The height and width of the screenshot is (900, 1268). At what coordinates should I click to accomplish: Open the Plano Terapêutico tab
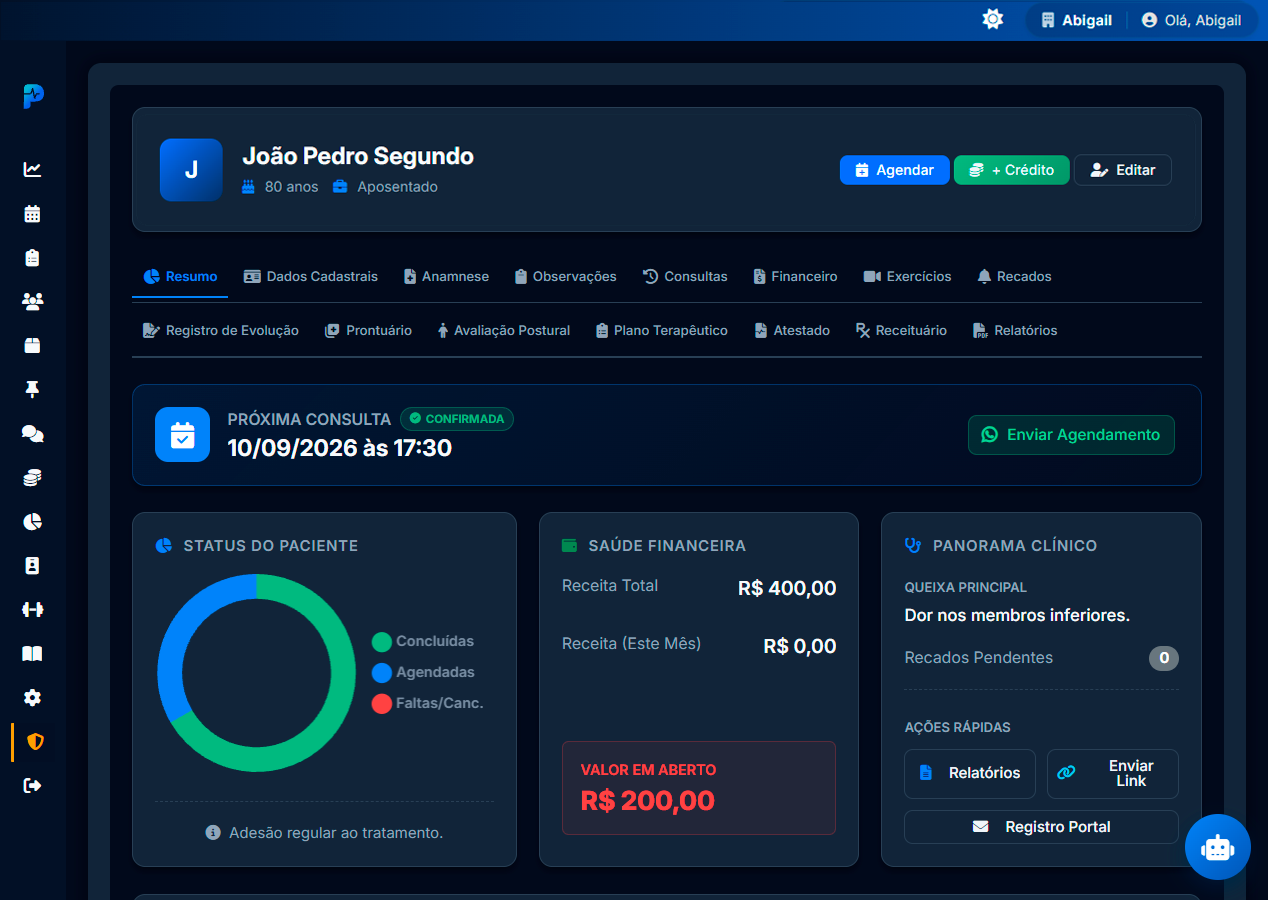tap(661, 331)
